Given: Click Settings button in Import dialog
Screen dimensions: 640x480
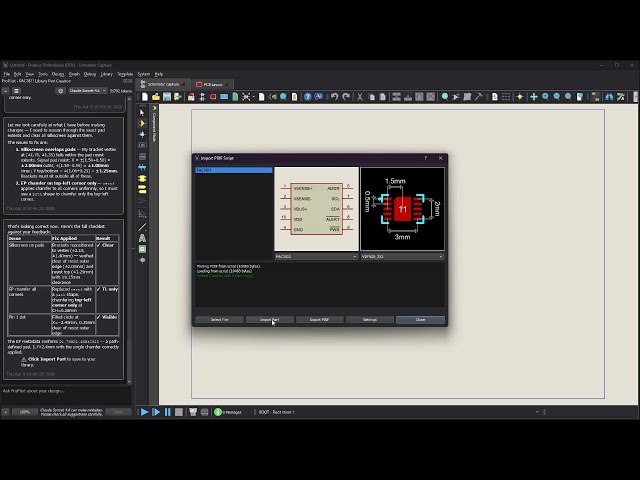Looking at the screenshot, I should [370, 320].
